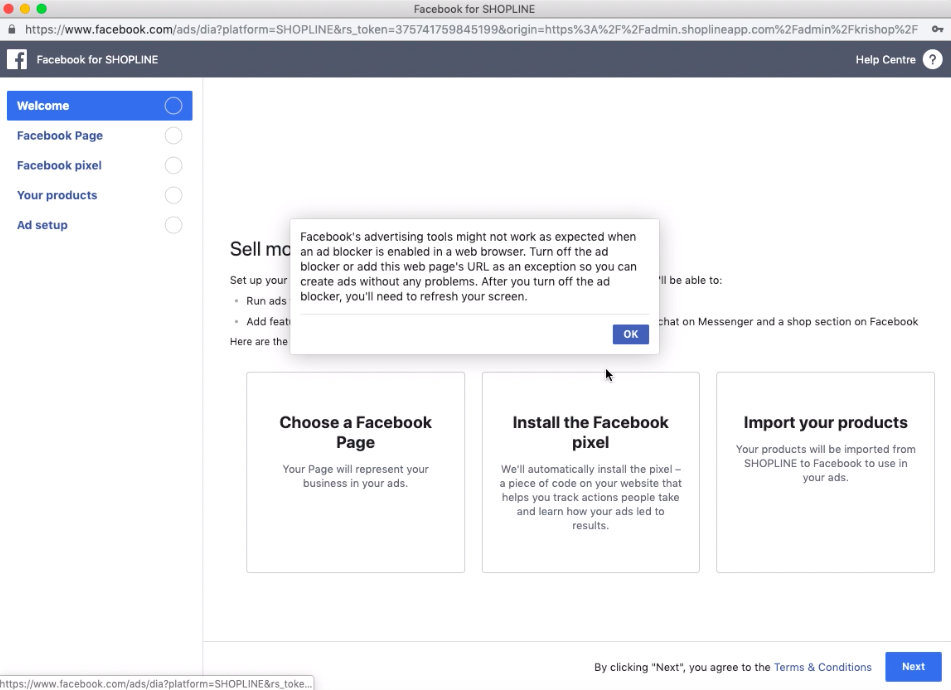The width and height of the screenshot is (951, 690).
Task: Click the Facebook pixel step status circle
Action: coord(173,165)
